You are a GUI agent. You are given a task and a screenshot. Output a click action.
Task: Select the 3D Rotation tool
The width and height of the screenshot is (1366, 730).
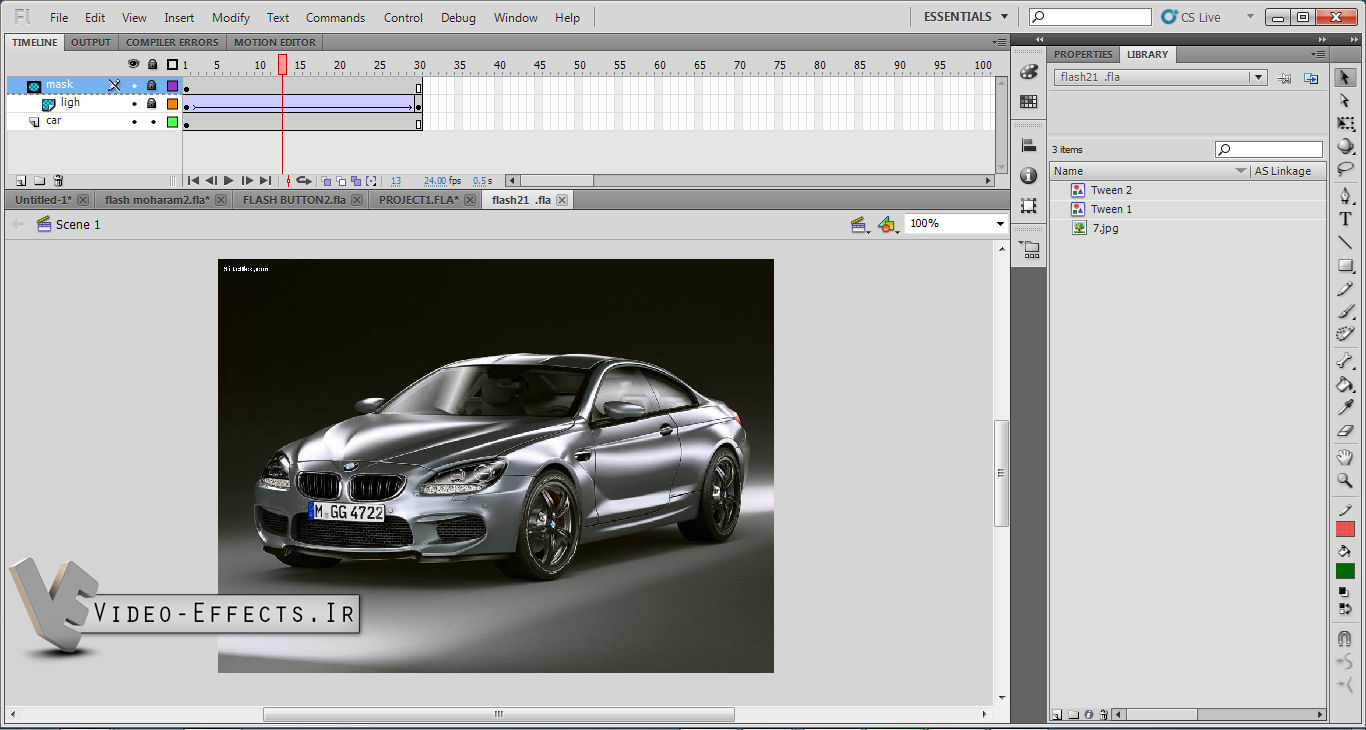click(x=1345, y=146)
